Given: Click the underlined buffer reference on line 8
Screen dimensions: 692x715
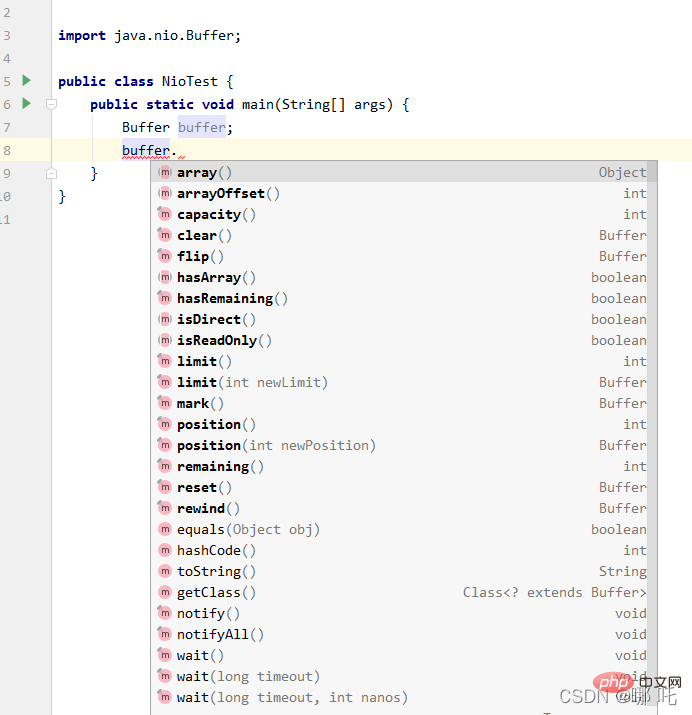Looking at the screenshot, I should coord(146,150).
